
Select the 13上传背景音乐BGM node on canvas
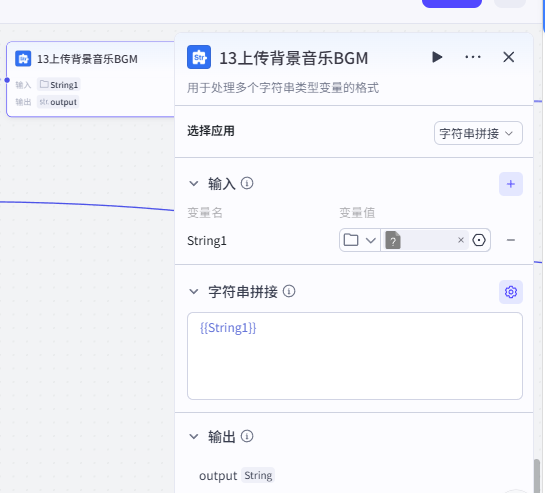(x=90, y=79)
